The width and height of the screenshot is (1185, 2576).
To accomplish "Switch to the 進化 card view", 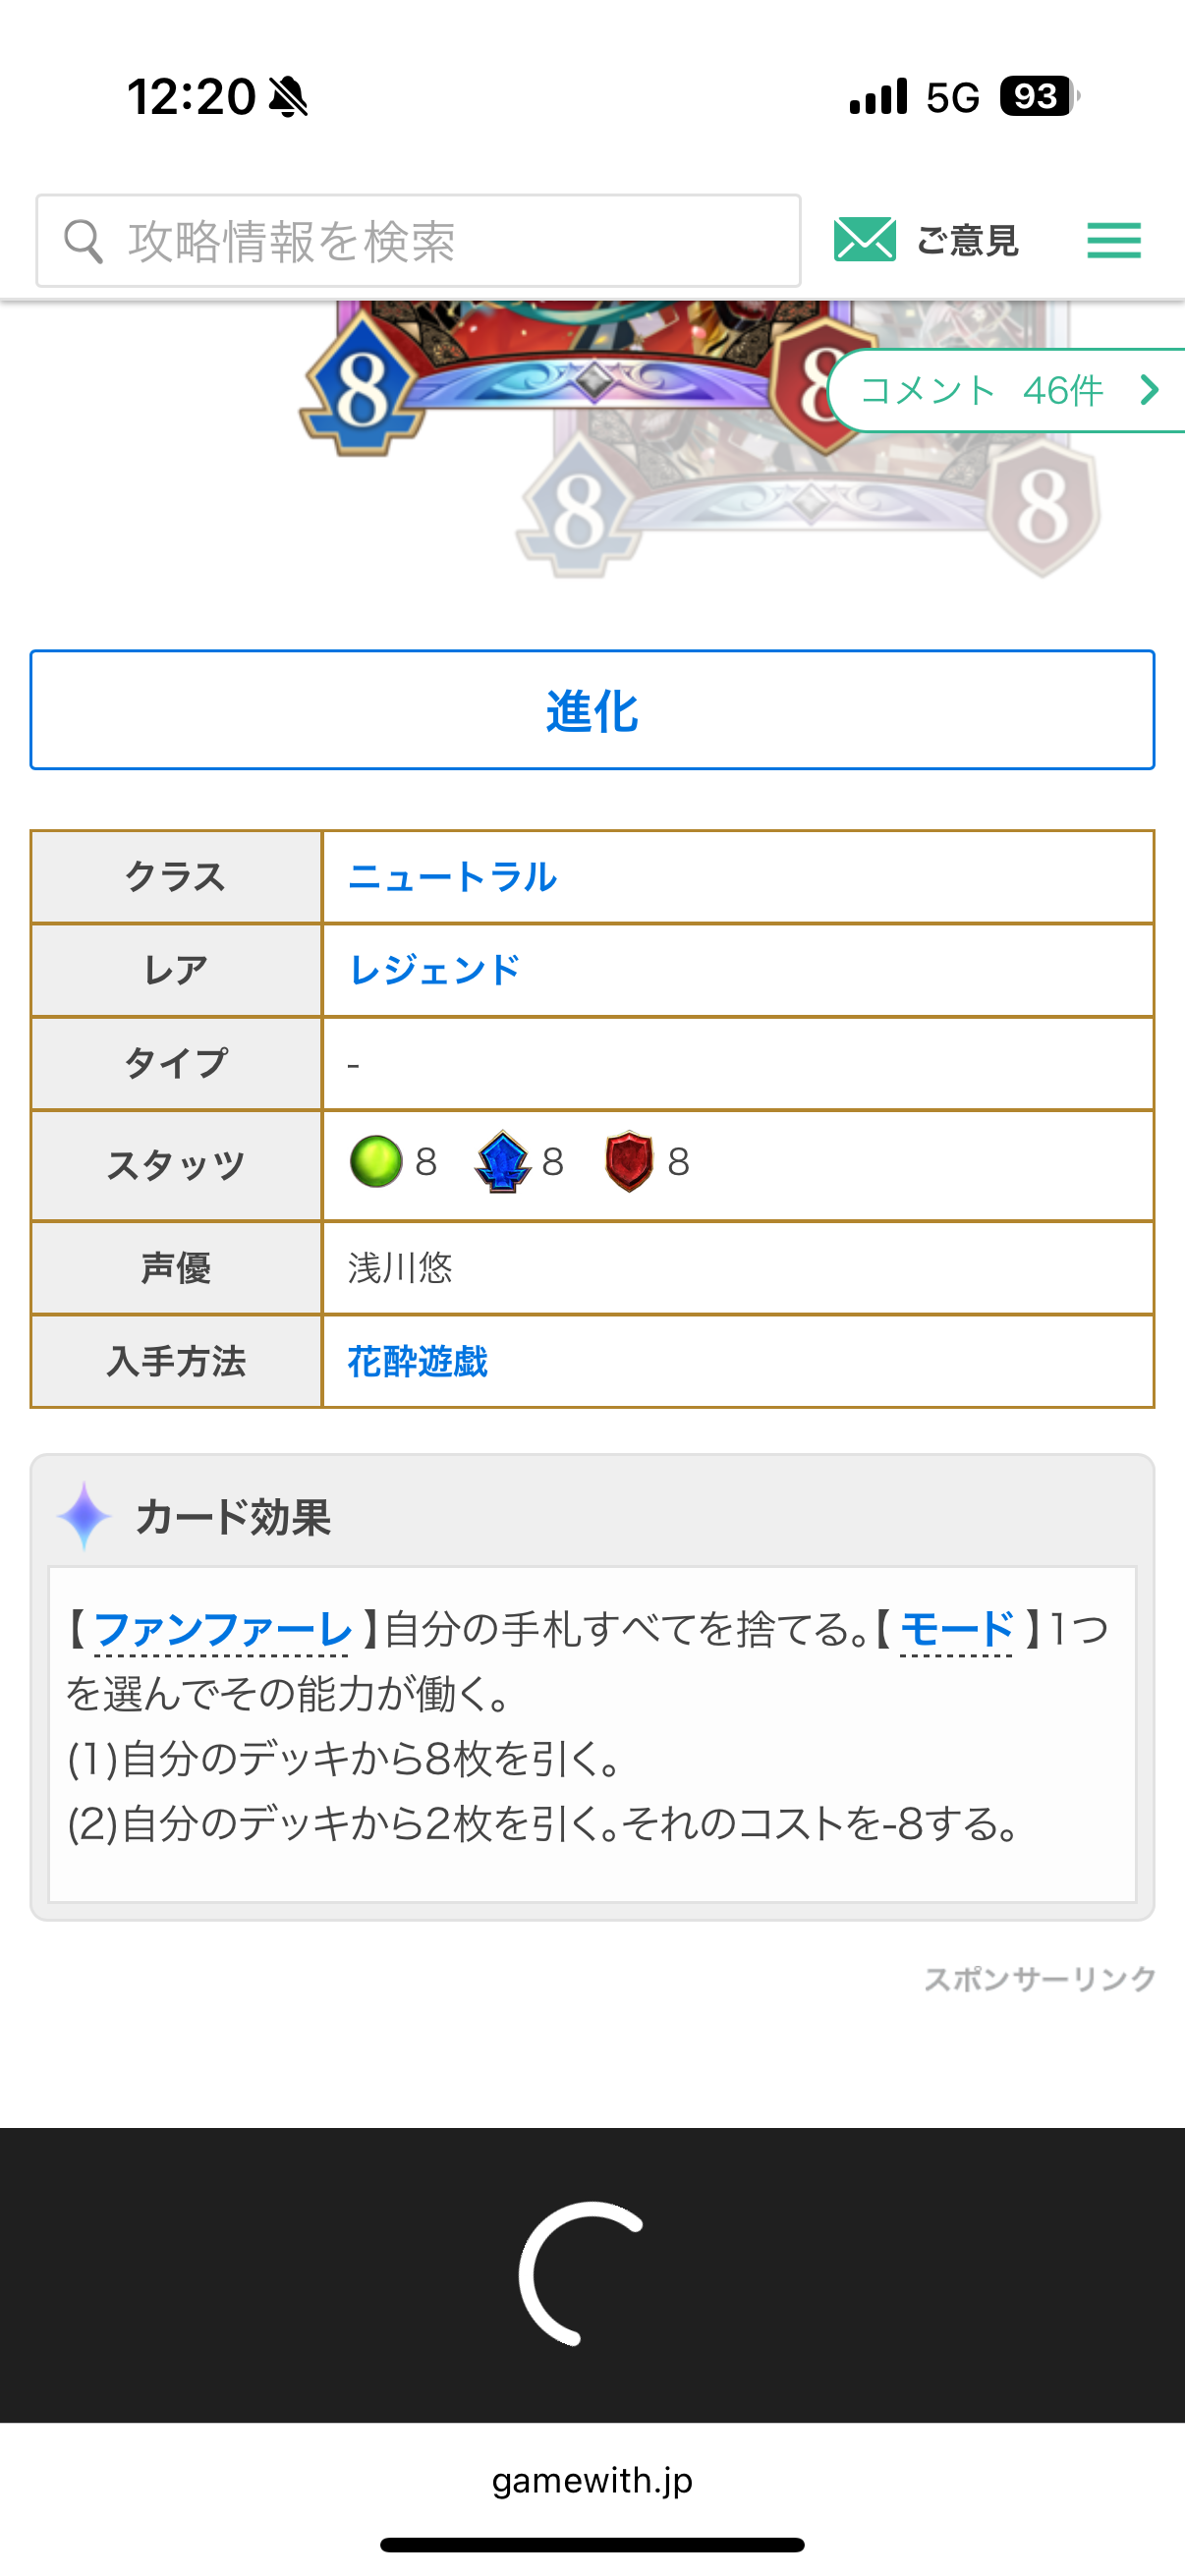I will (592, 710).
